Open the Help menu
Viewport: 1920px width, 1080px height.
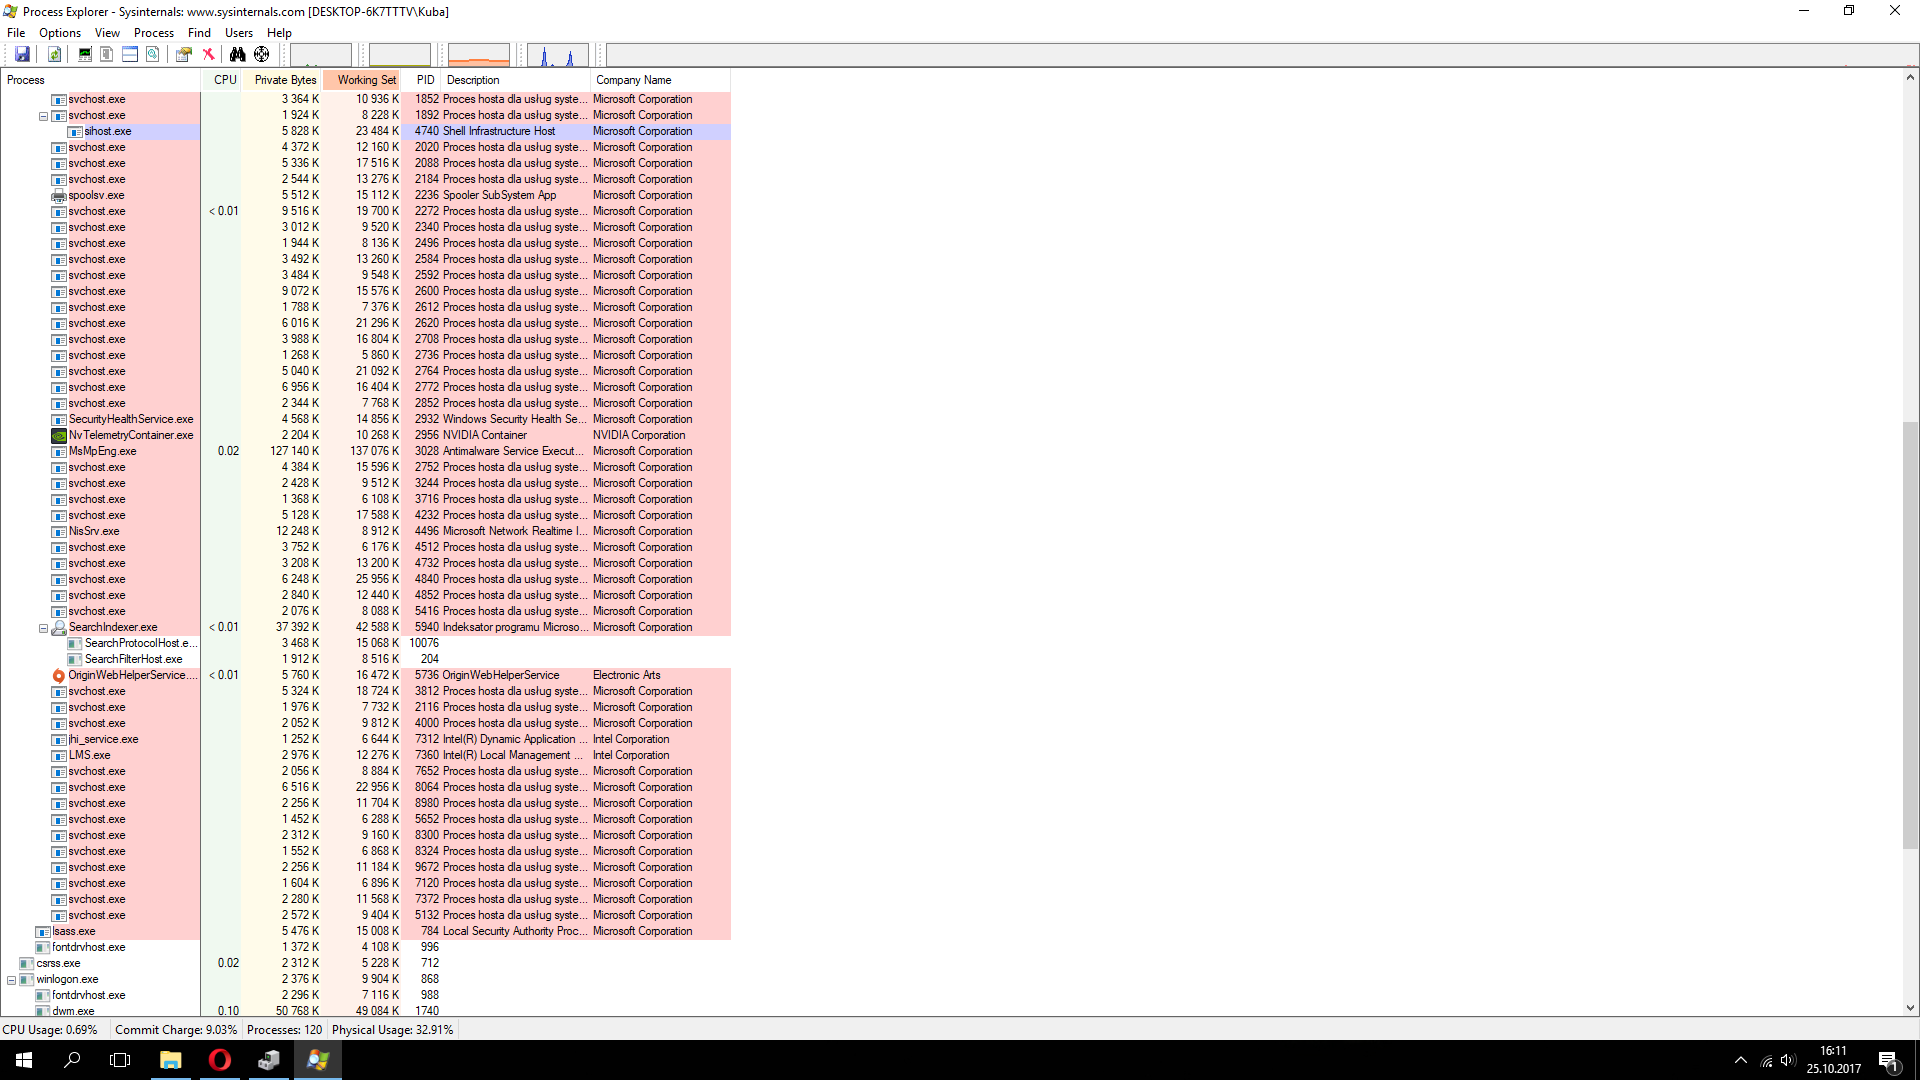(279, 33)
